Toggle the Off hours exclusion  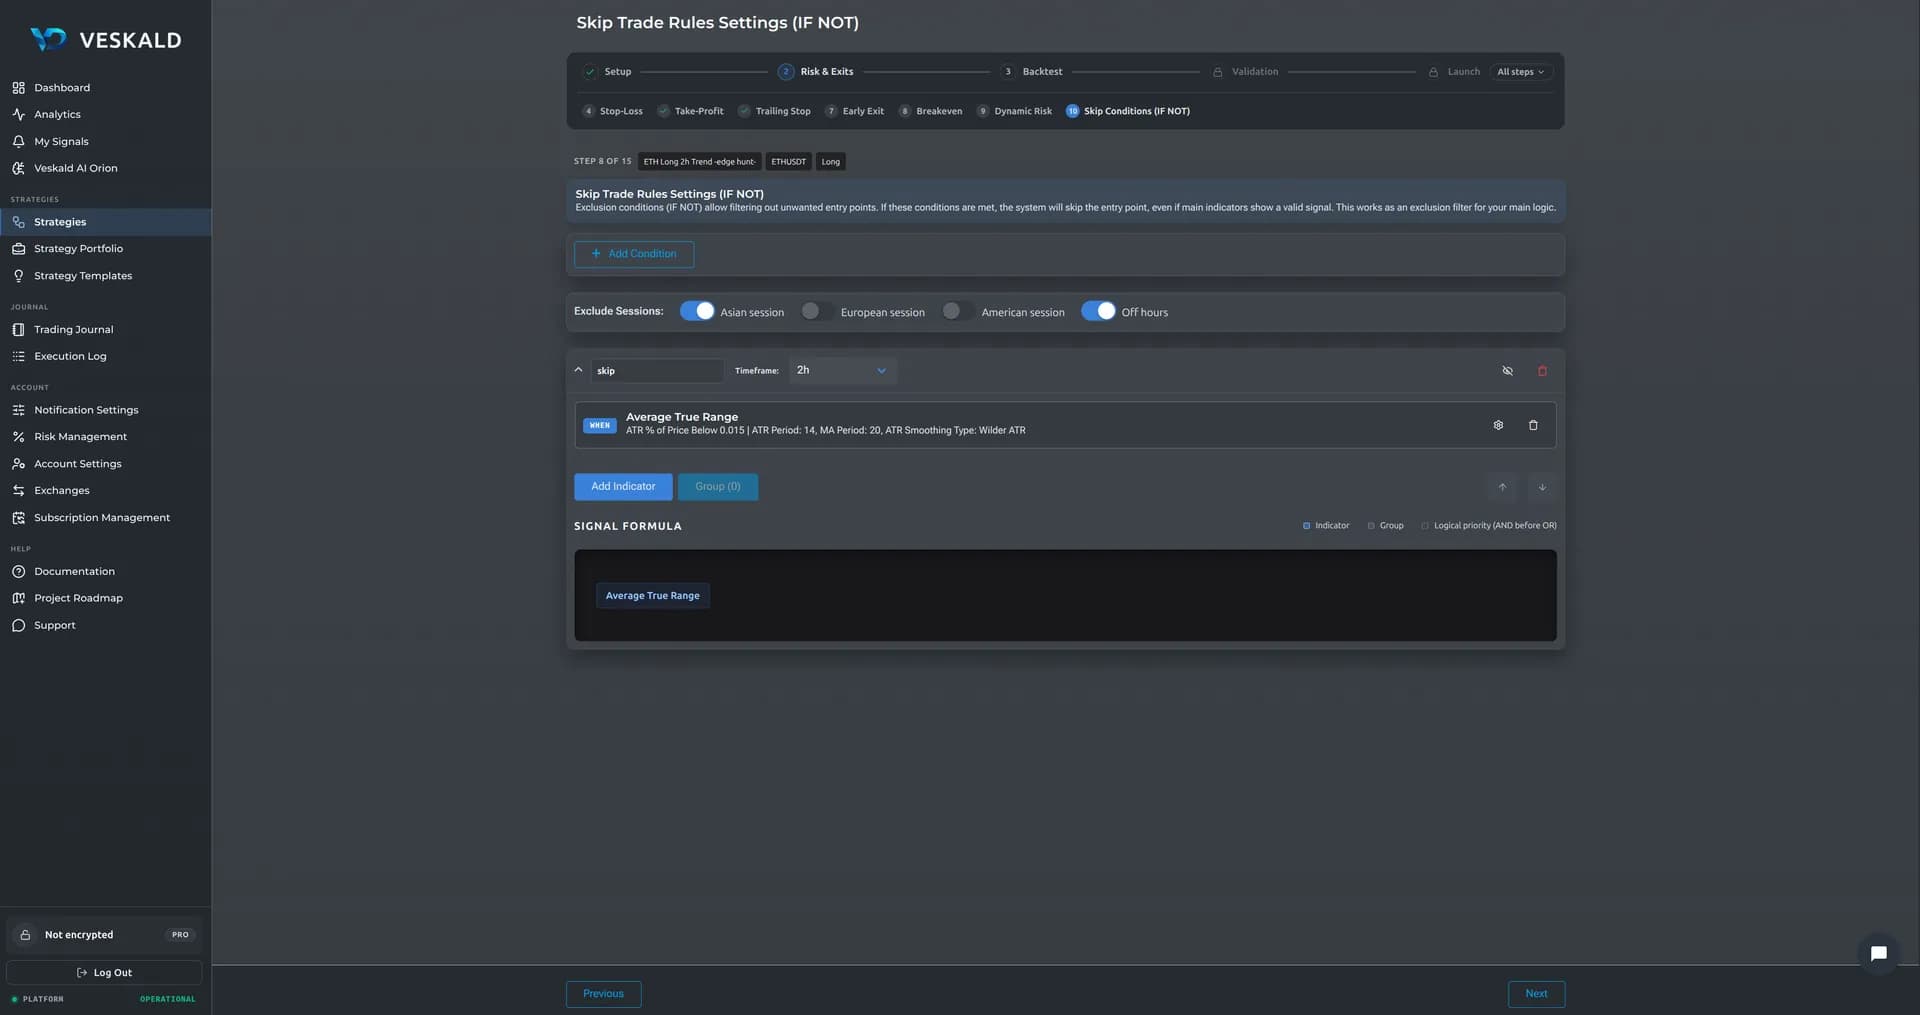click(x=1098, y=311)
